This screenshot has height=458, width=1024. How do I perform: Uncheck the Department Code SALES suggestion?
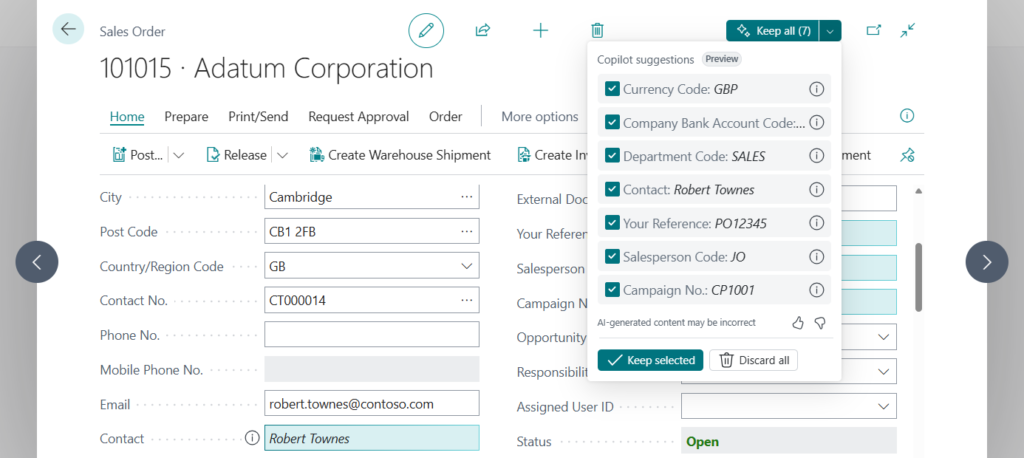(x=612, y=156)
